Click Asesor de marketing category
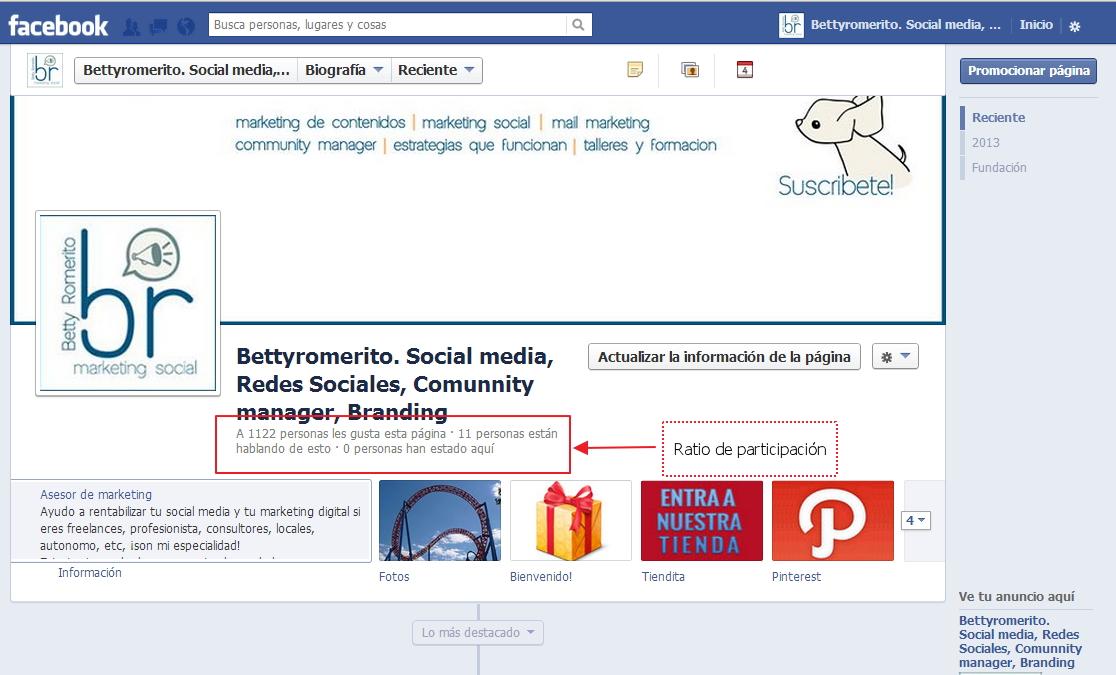This screenshot has height=675, width=1116. (96, 494)
